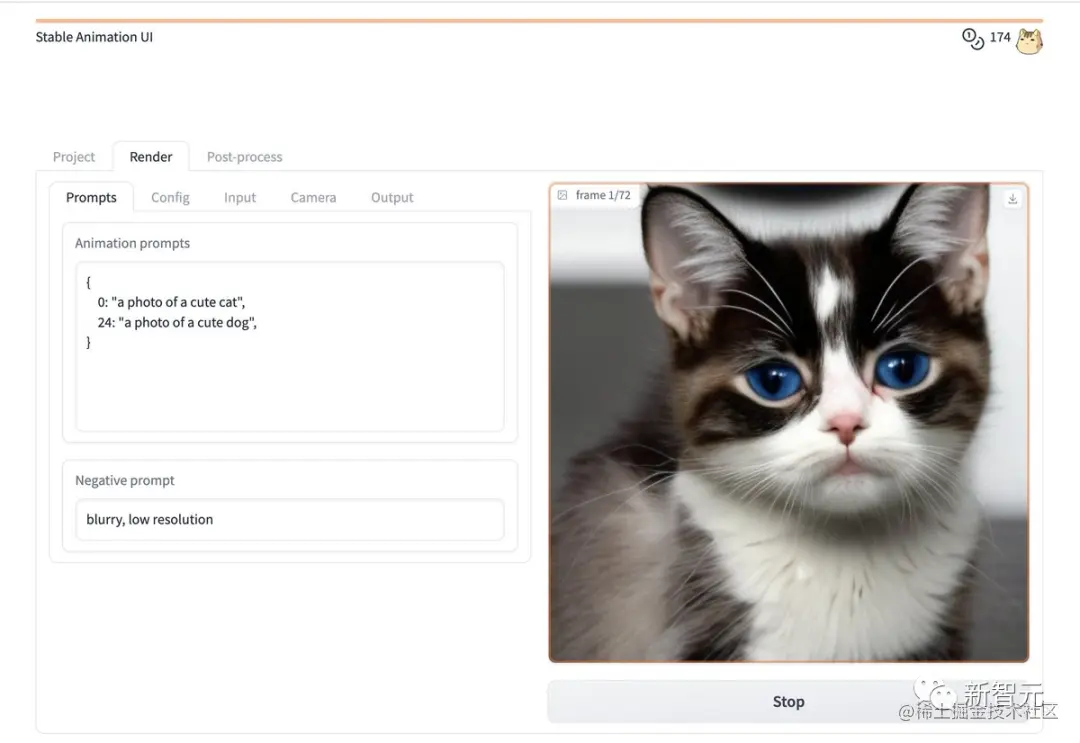Switch to the Project tab

(74, 157)
